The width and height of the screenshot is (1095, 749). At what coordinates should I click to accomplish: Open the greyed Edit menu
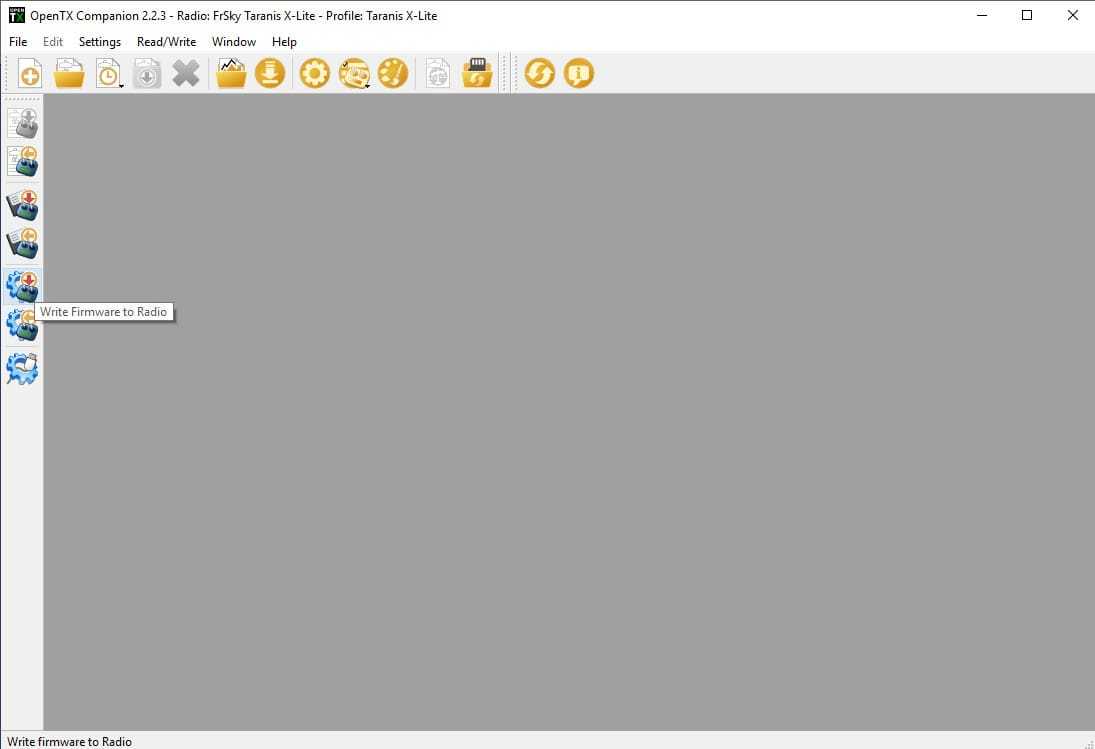pos(53,42)
